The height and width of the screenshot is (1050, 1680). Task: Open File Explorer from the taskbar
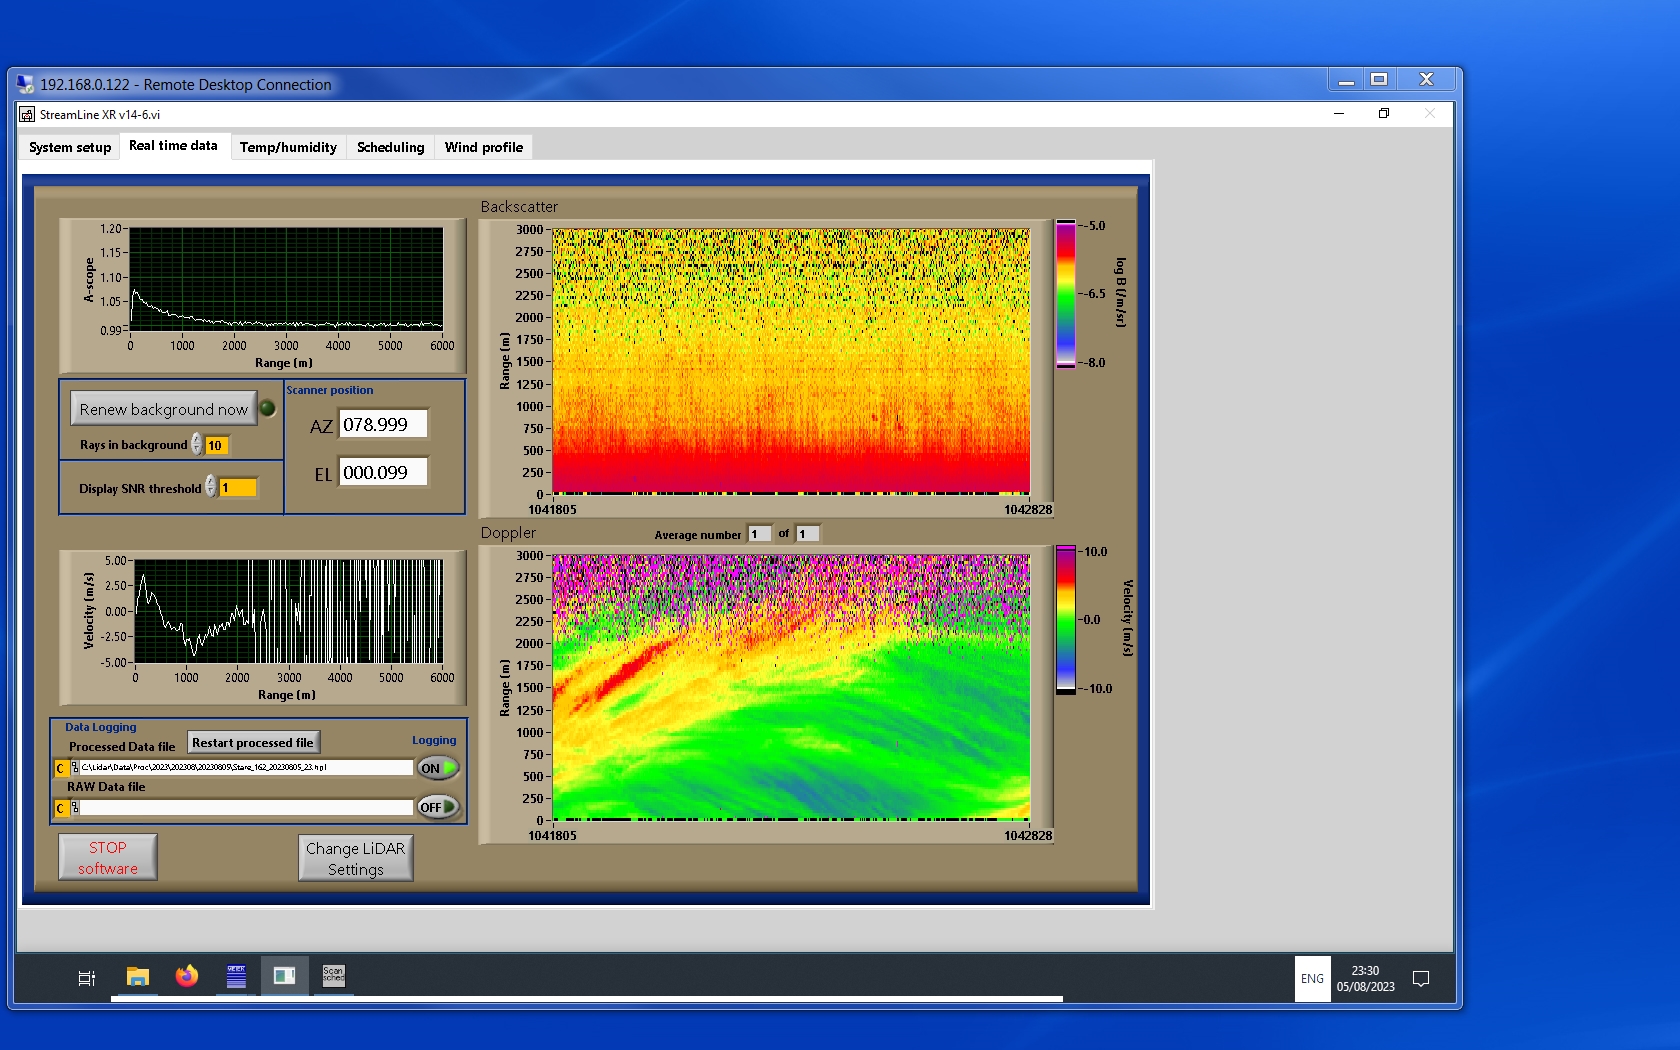[x=138, y=976]
